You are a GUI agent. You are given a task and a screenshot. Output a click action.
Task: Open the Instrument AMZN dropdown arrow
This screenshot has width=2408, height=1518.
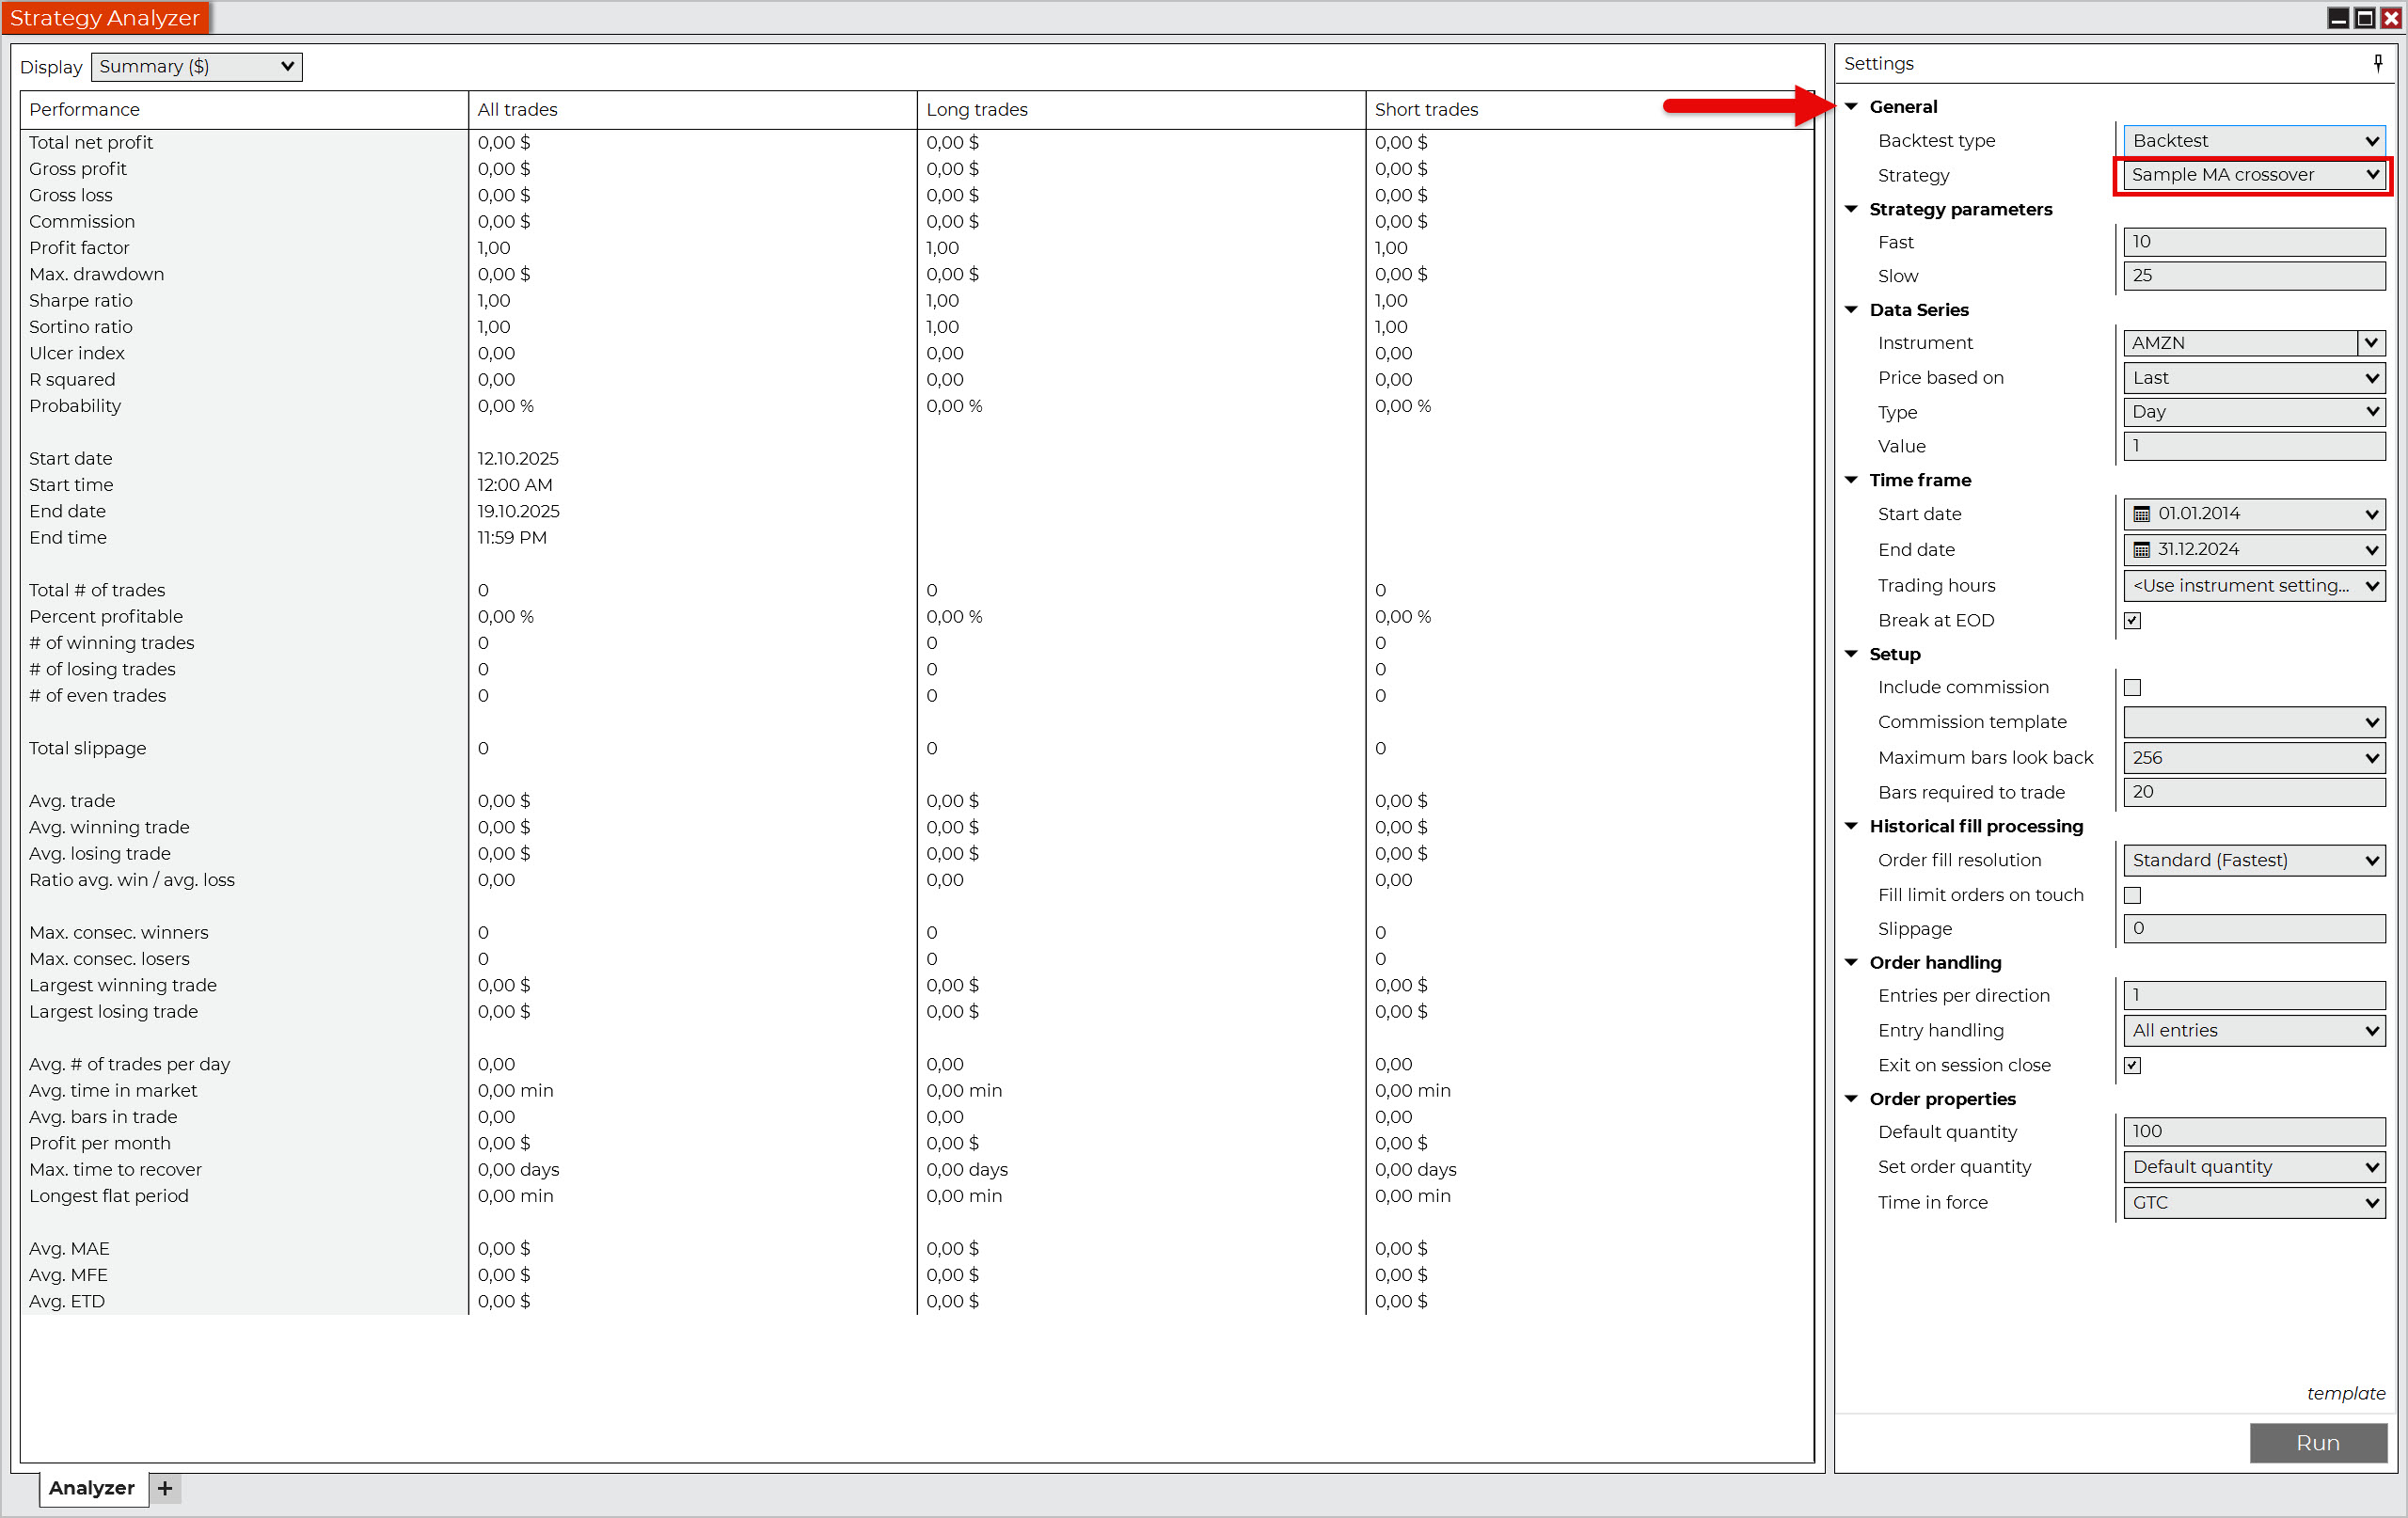(2370, 343)
